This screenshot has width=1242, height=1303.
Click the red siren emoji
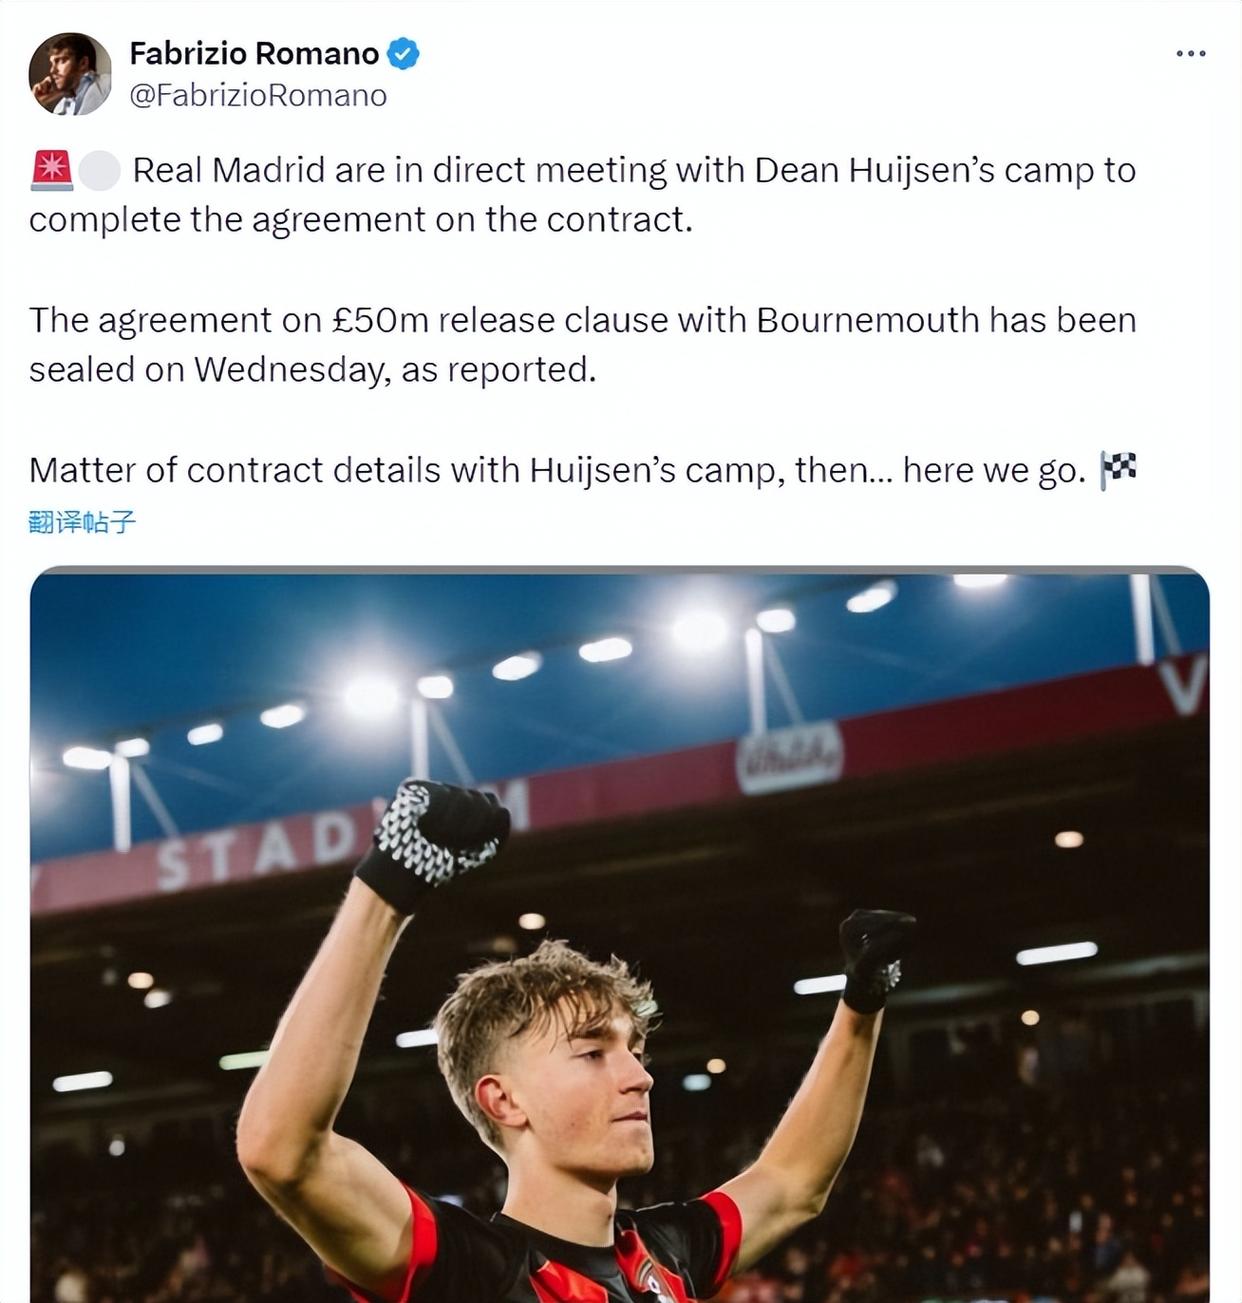[52, 170]
